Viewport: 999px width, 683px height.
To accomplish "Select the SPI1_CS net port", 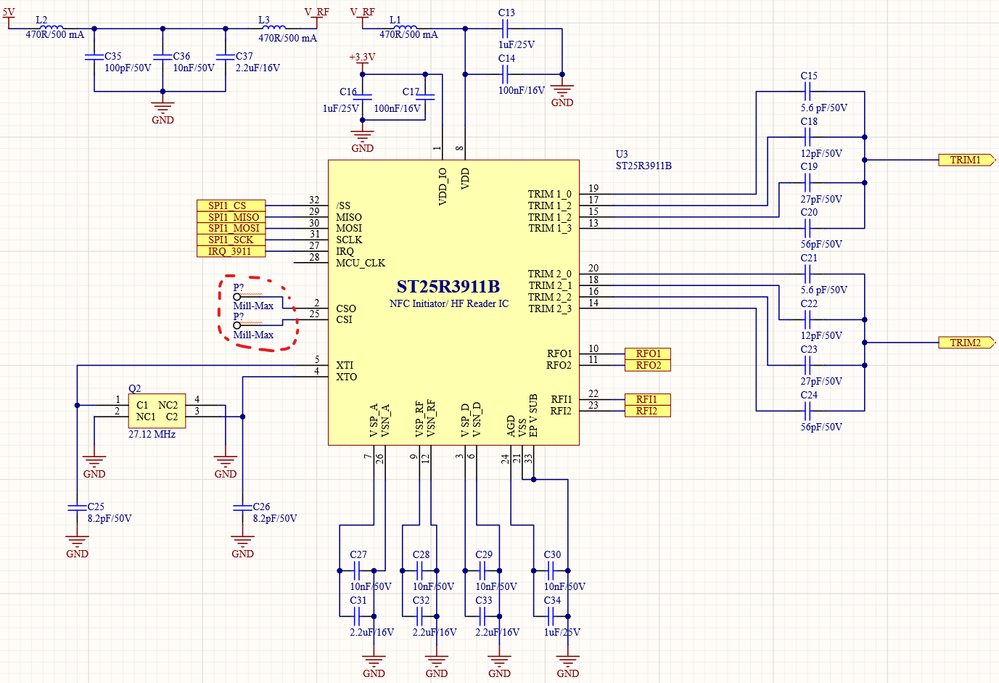I will coord(231,205).
